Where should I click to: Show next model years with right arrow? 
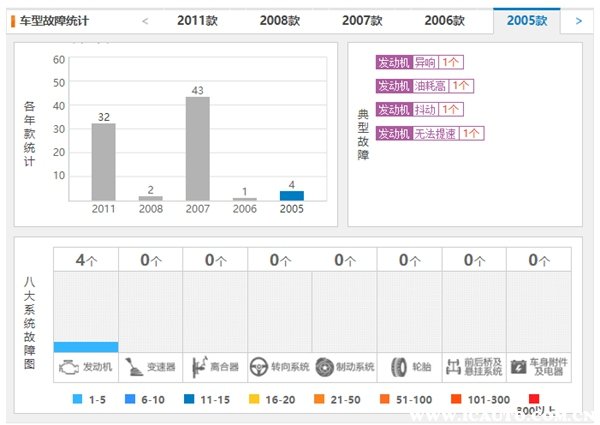pyautogui.click(x=578, y=20)
